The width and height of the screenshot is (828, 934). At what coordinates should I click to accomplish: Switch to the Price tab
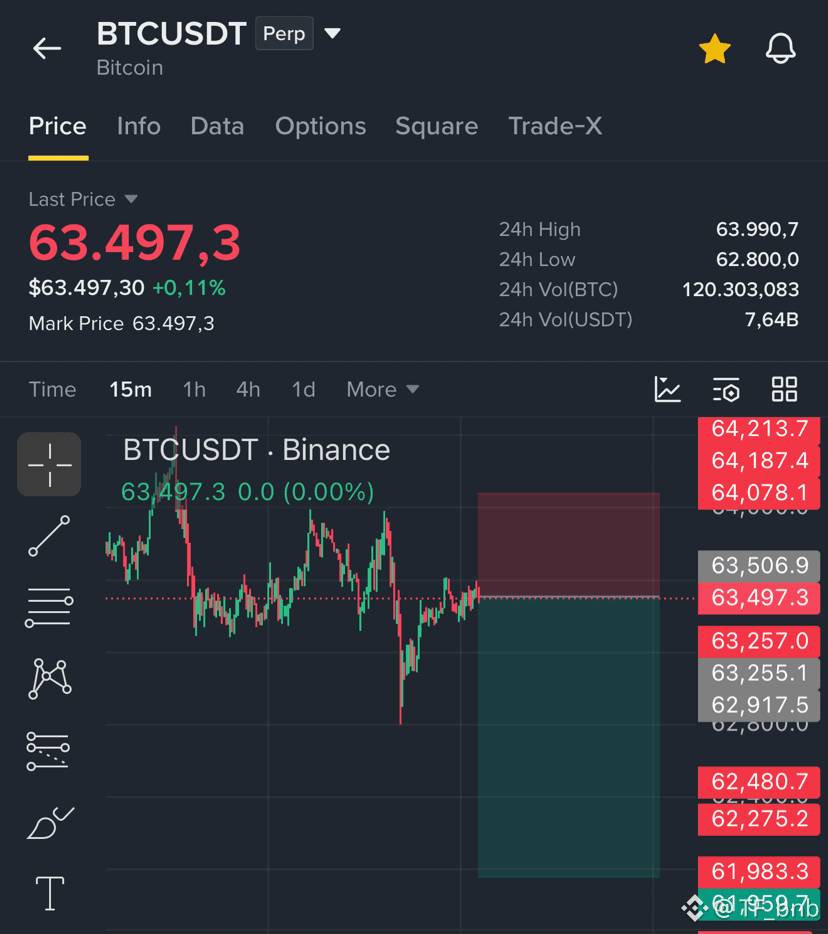tap(58, 126)
